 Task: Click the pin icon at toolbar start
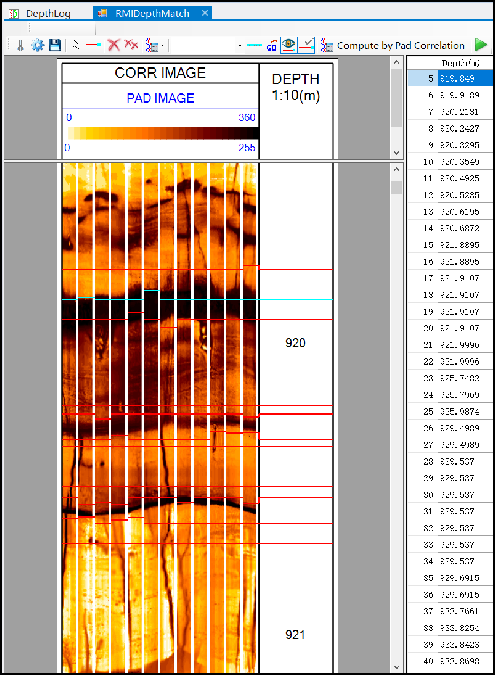20,45
